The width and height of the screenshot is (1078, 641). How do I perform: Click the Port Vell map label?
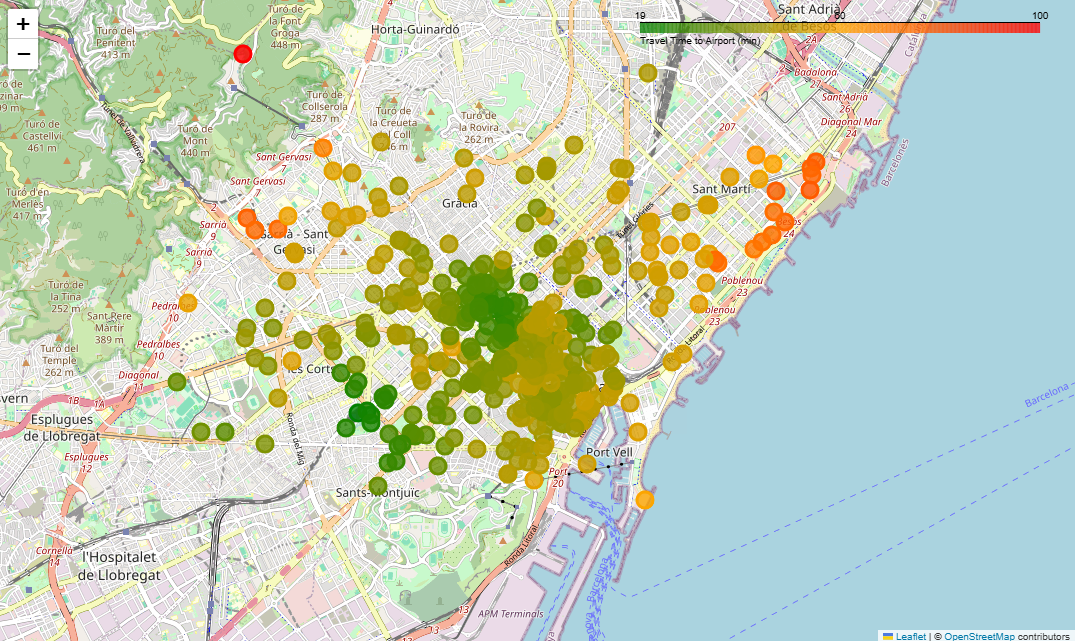[609, 452]
